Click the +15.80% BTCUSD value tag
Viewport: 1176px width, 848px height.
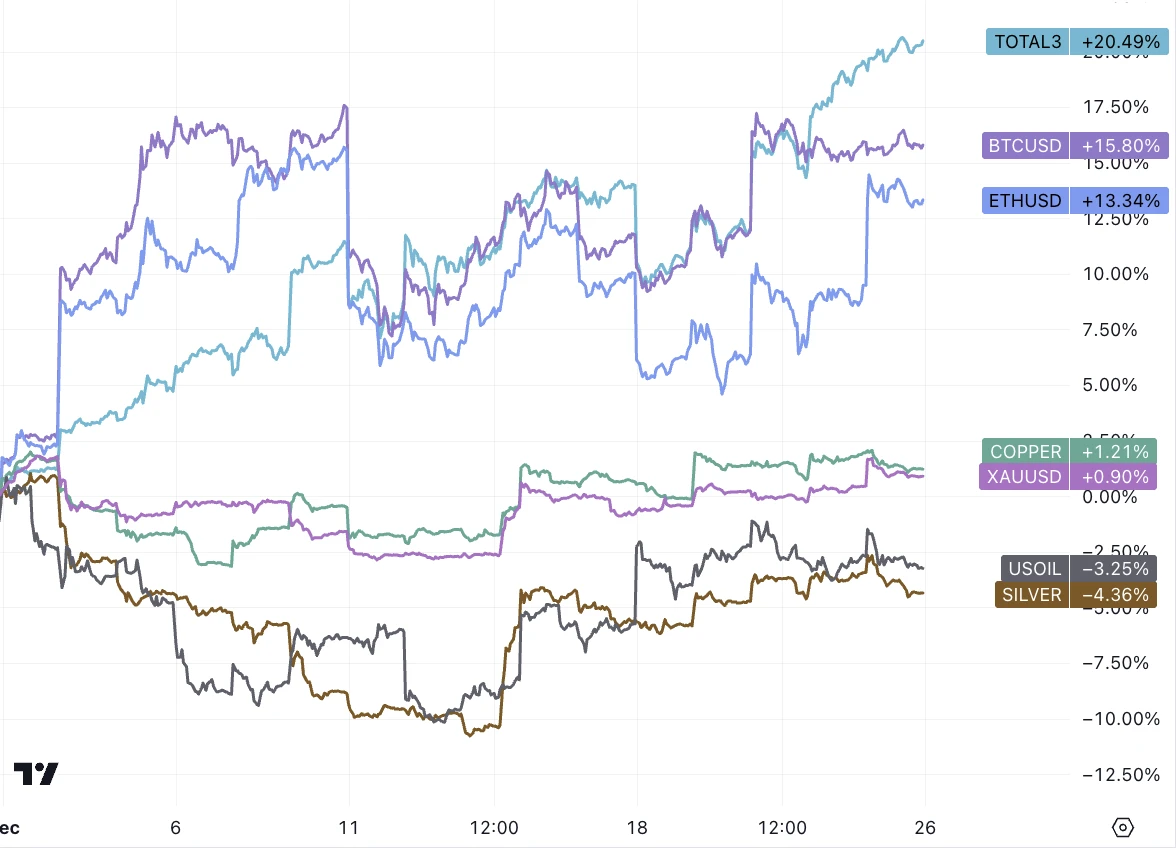point(1116,146)
